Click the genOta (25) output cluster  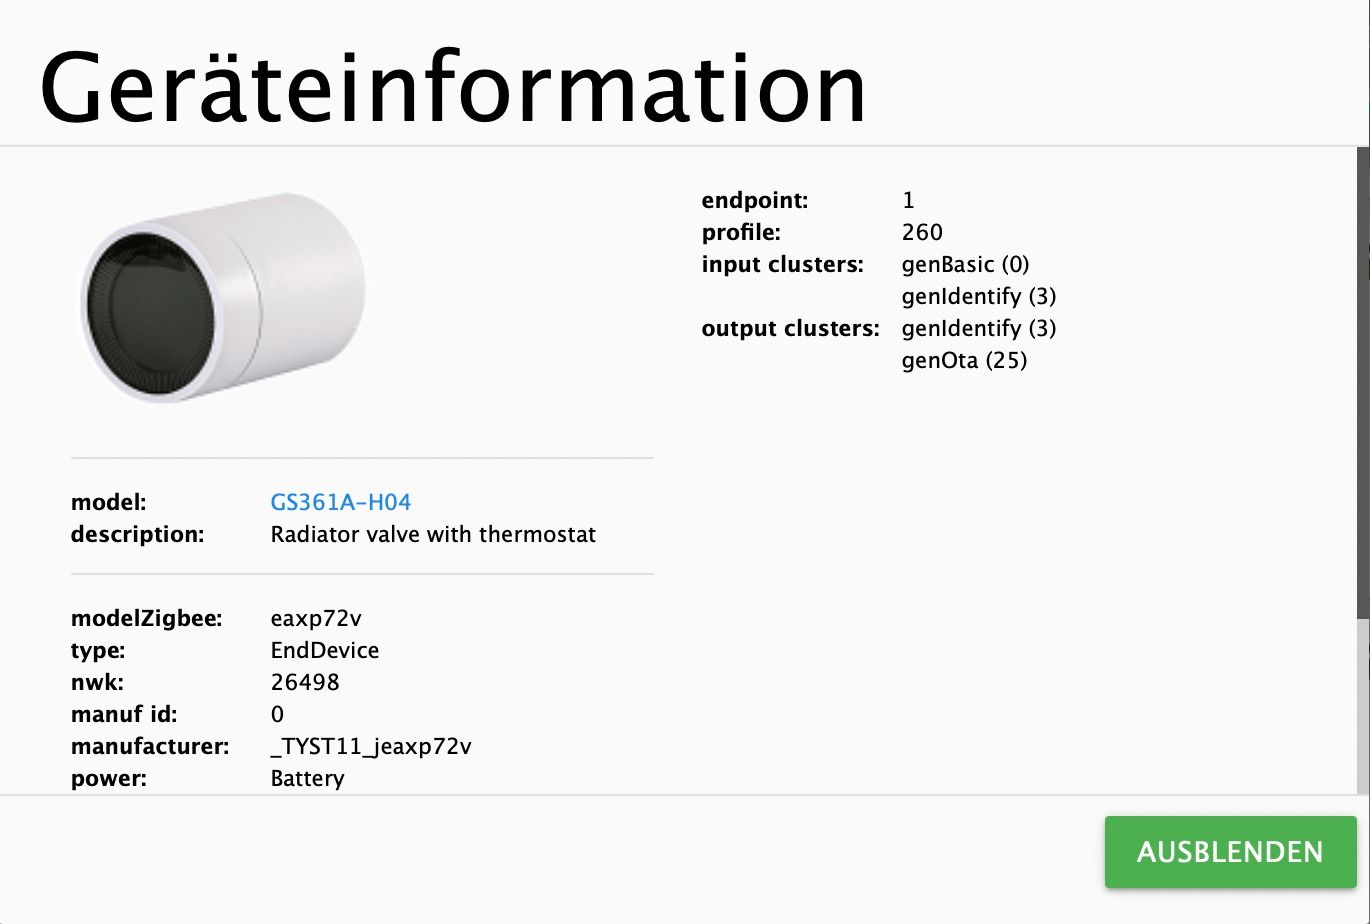click(964, 360)
